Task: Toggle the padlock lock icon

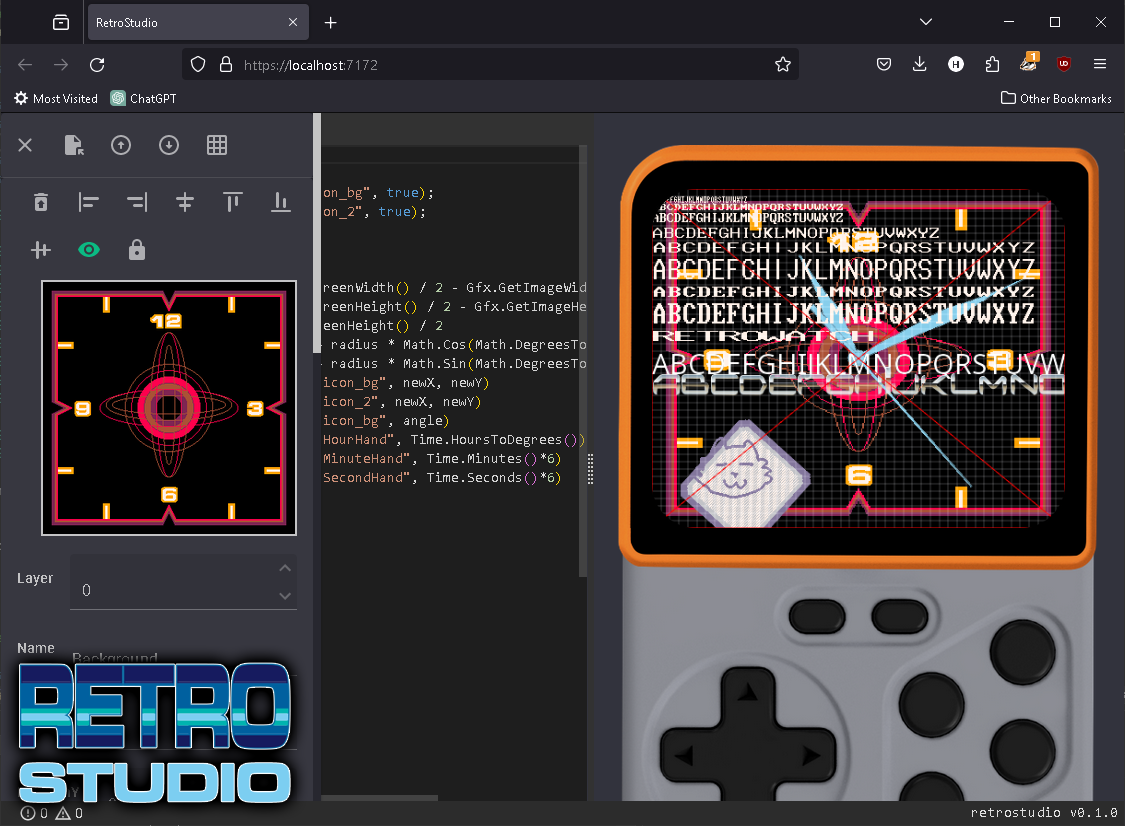Action: 137,250
